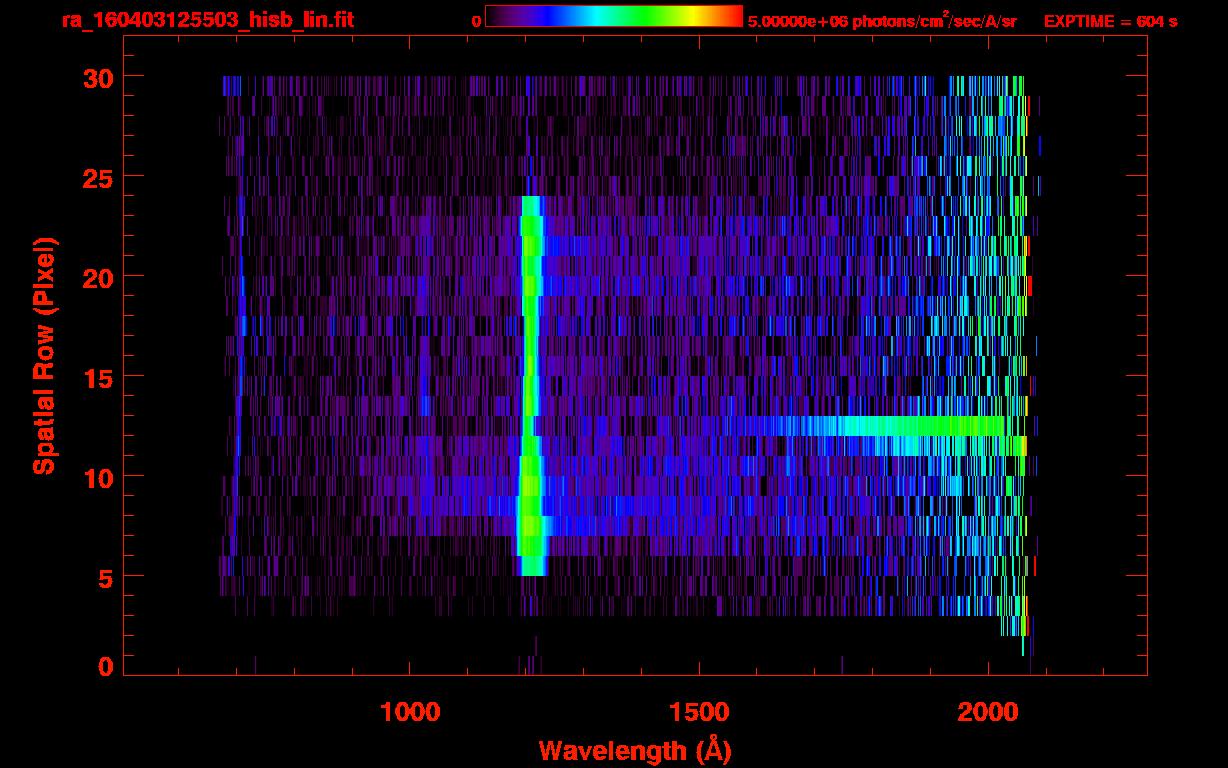
Task: Click the y-axis tick label 15
Action: [98, 377]
